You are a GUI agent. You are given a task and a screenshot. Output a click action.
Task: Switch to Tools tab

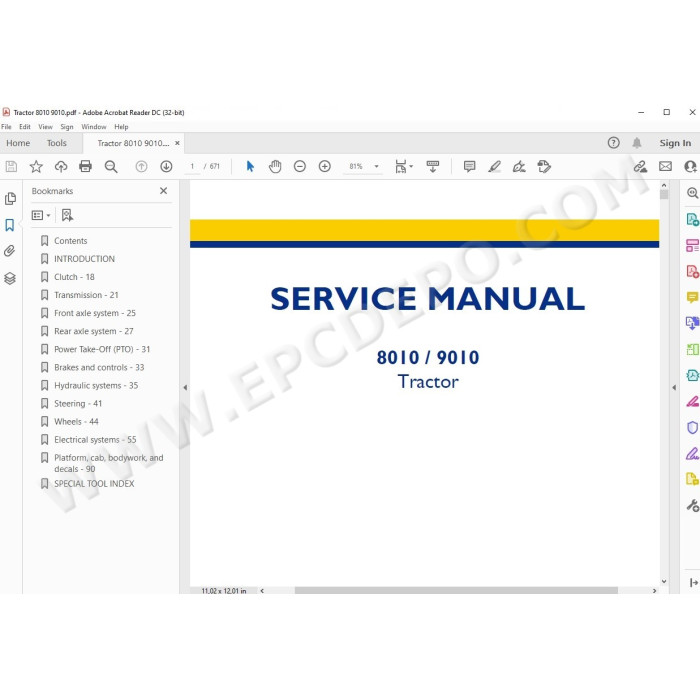point(57,143)
